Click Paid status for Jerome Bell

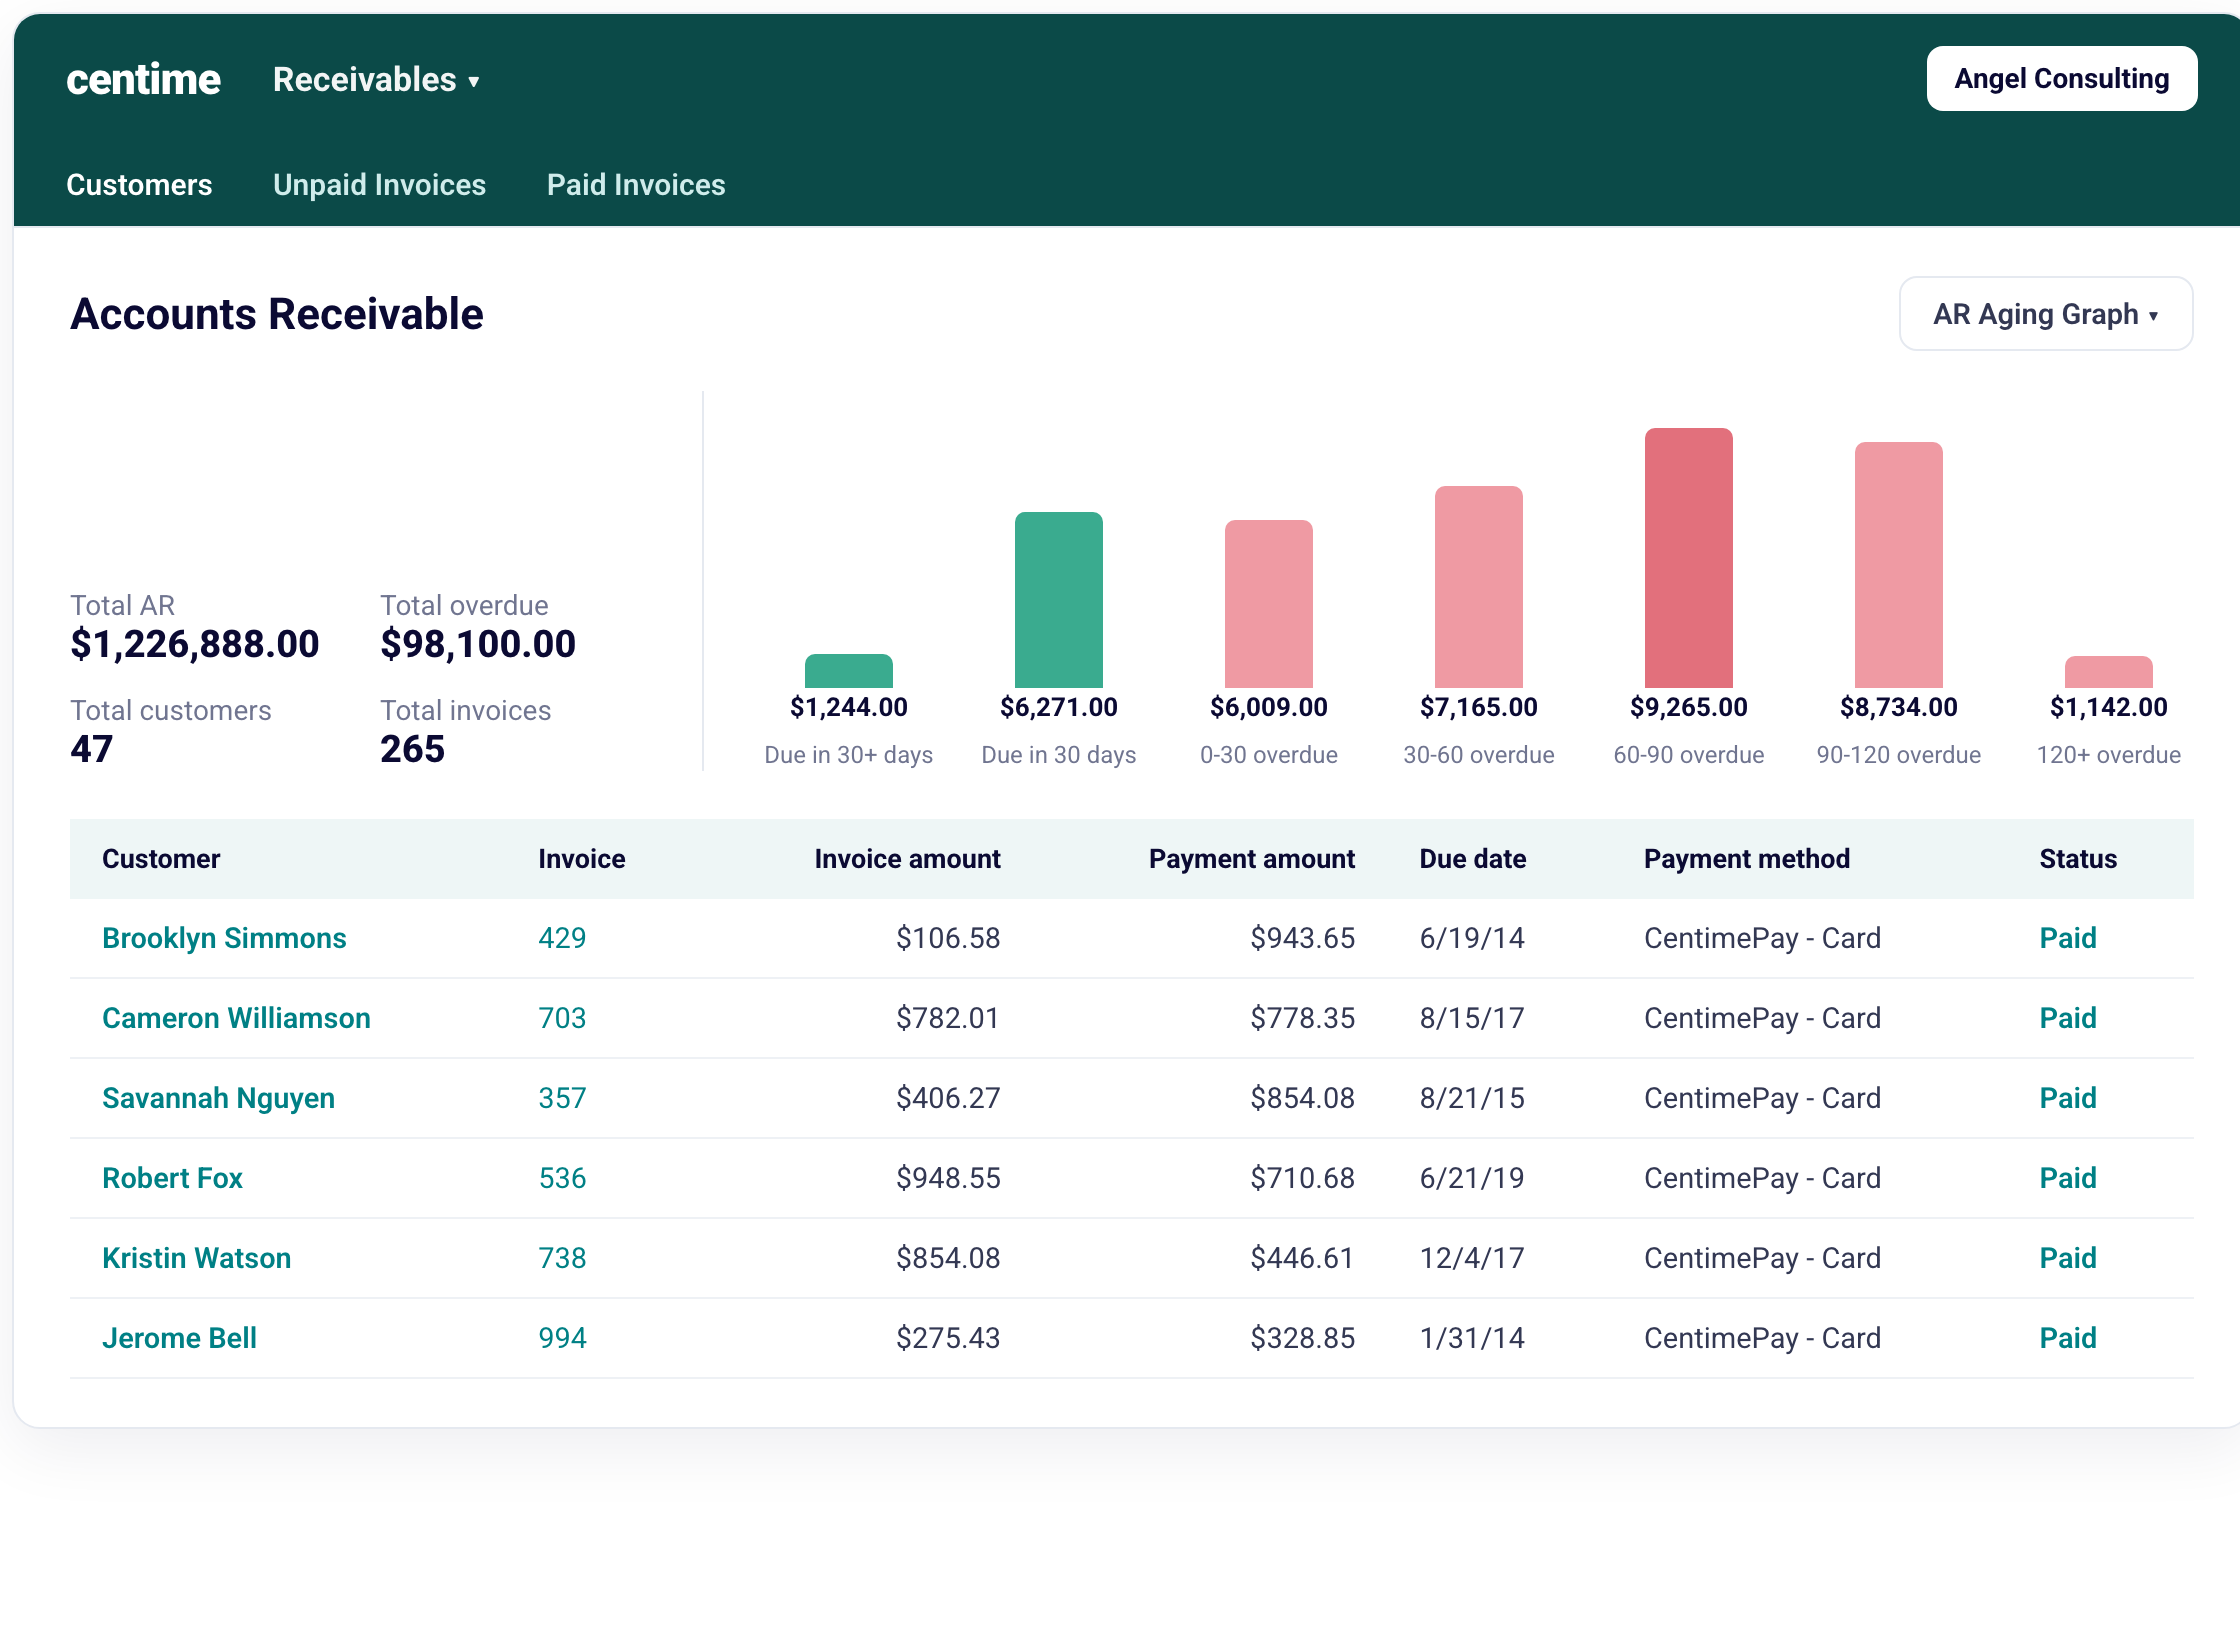point(2068,1338)
